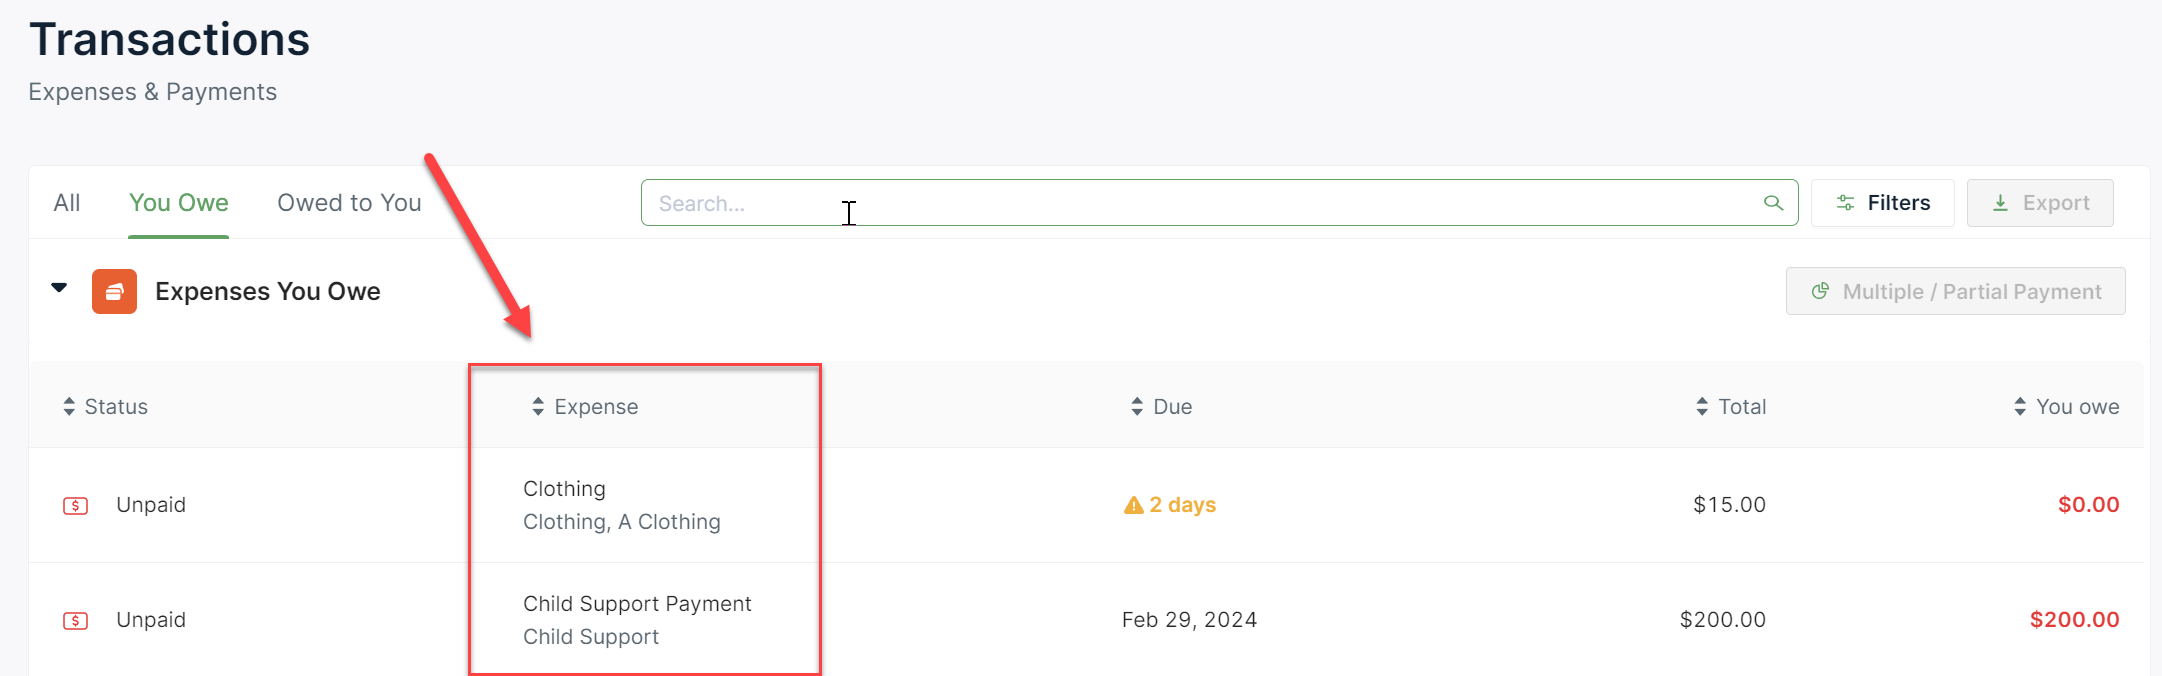Sort by Expense column arrows
The width and height of the screenshot is (2162, 676).
(538, 407)
